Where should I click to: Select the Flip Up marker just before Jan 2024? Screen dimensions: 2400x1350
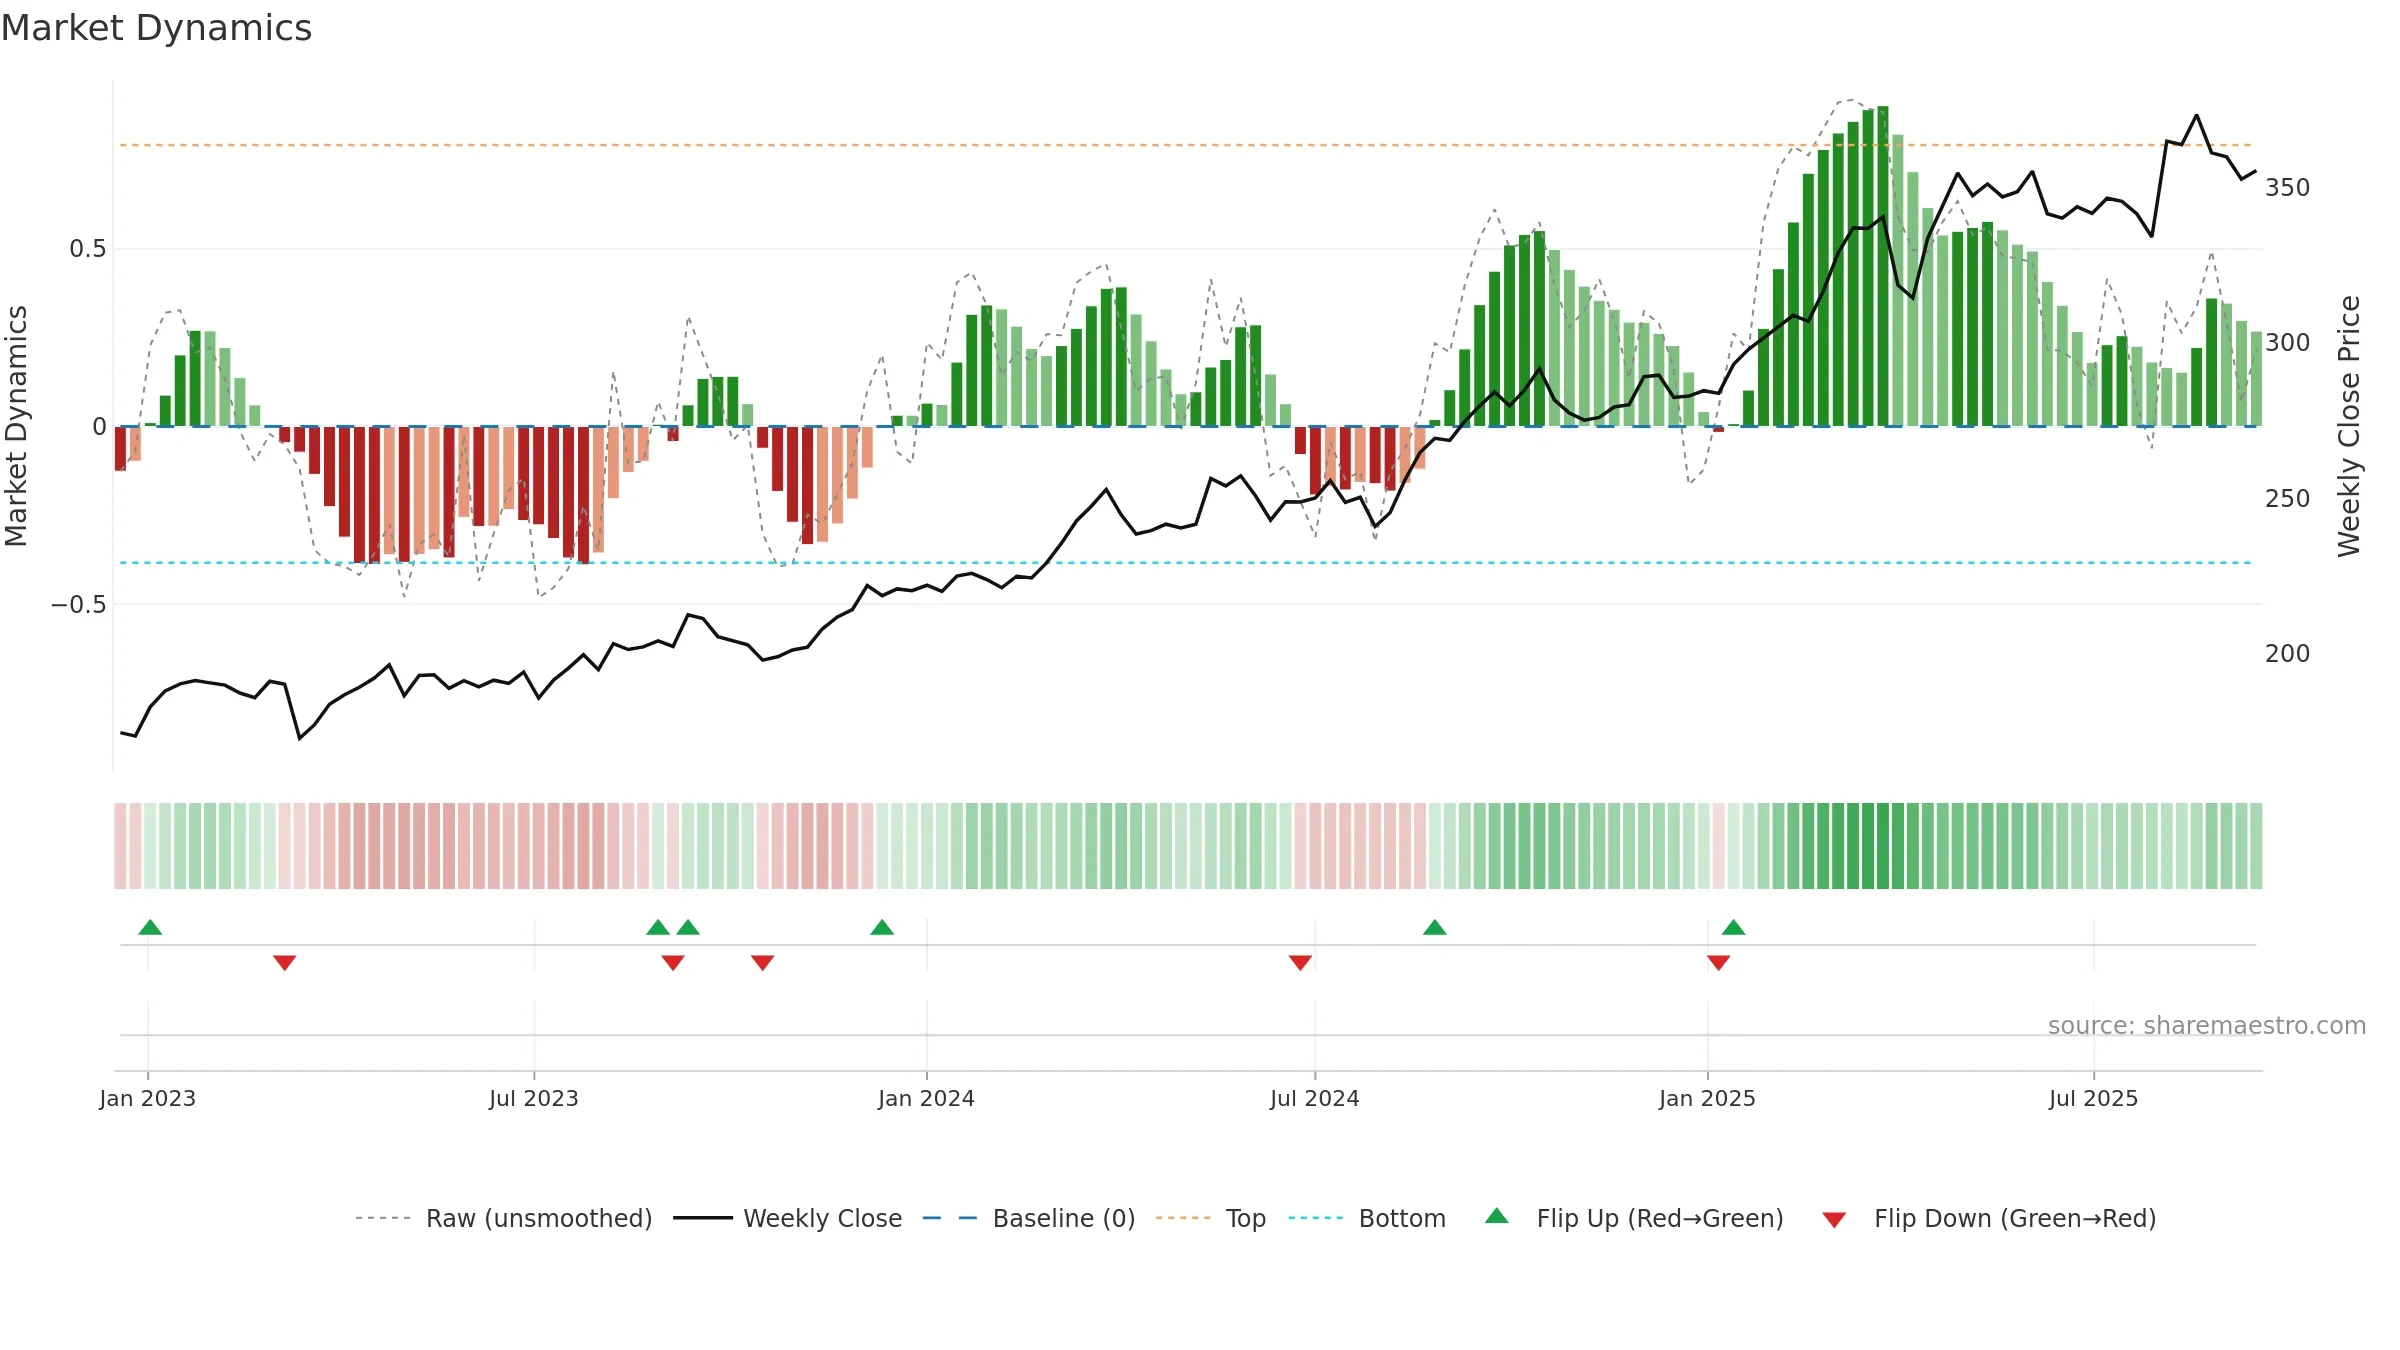882,927
